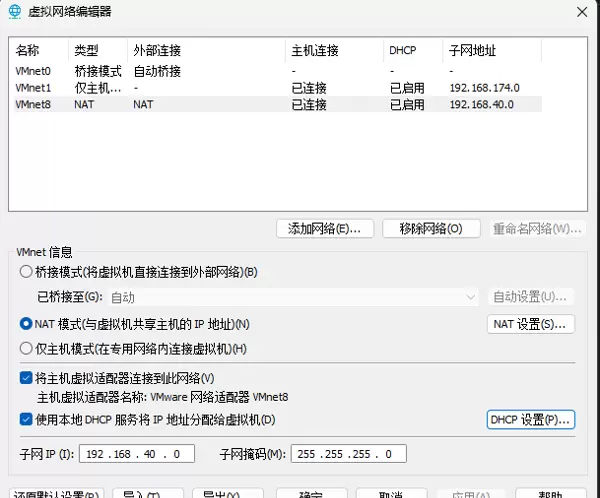600x498 pixels.
Task: Select NAT 模式 radio button
Action: [26, 324]
